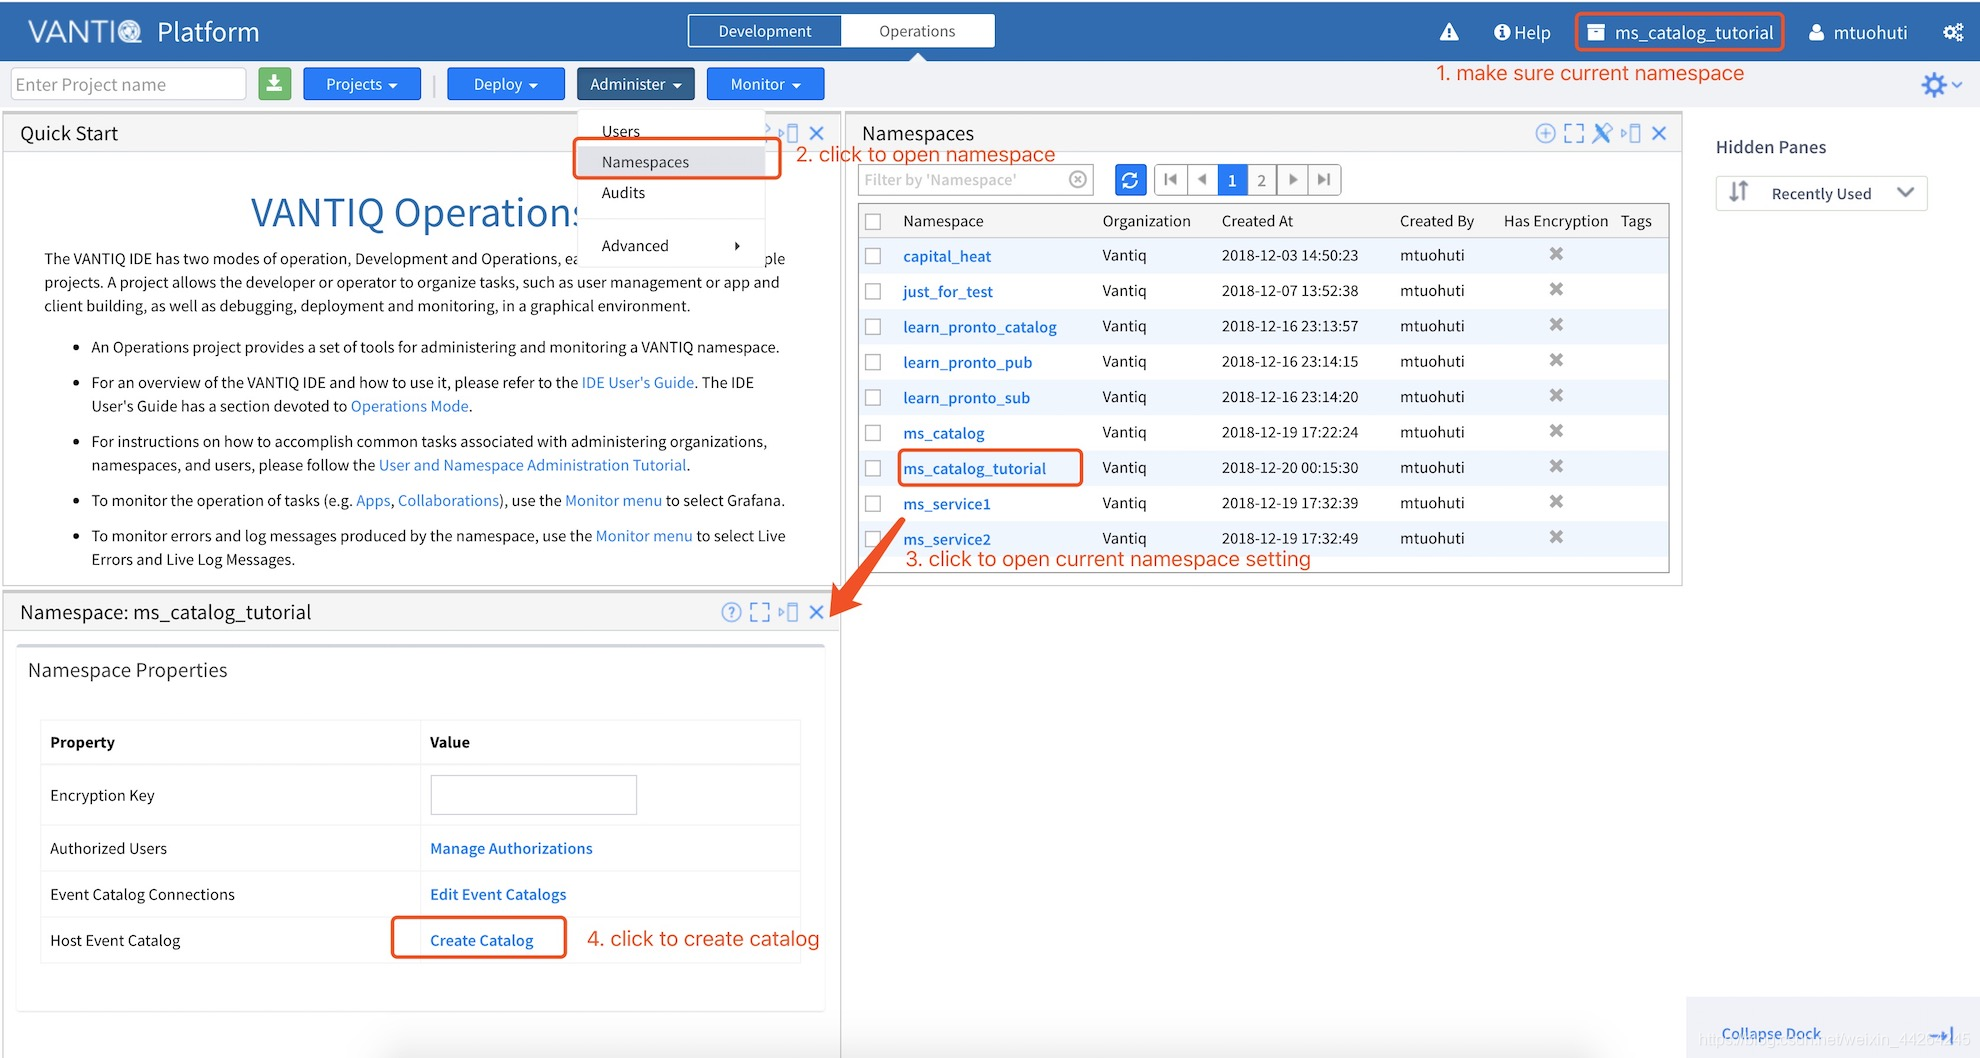Click the Create Catalog link
This screenshot has width=1980, height=1058.
[482, 940]
